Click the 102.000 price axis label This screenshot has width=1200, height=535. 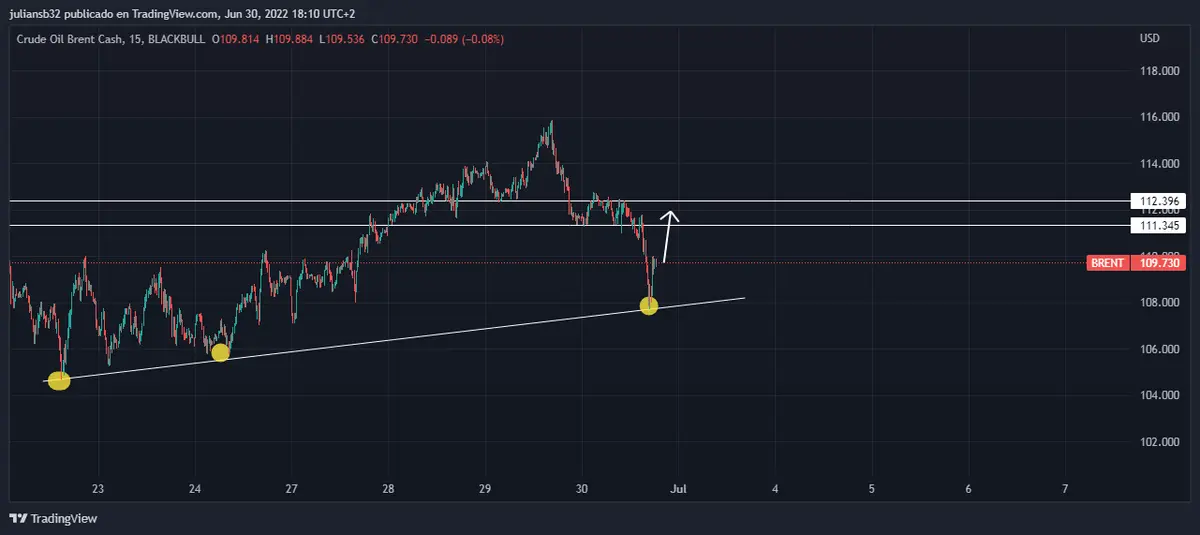tap(1158, 442)
